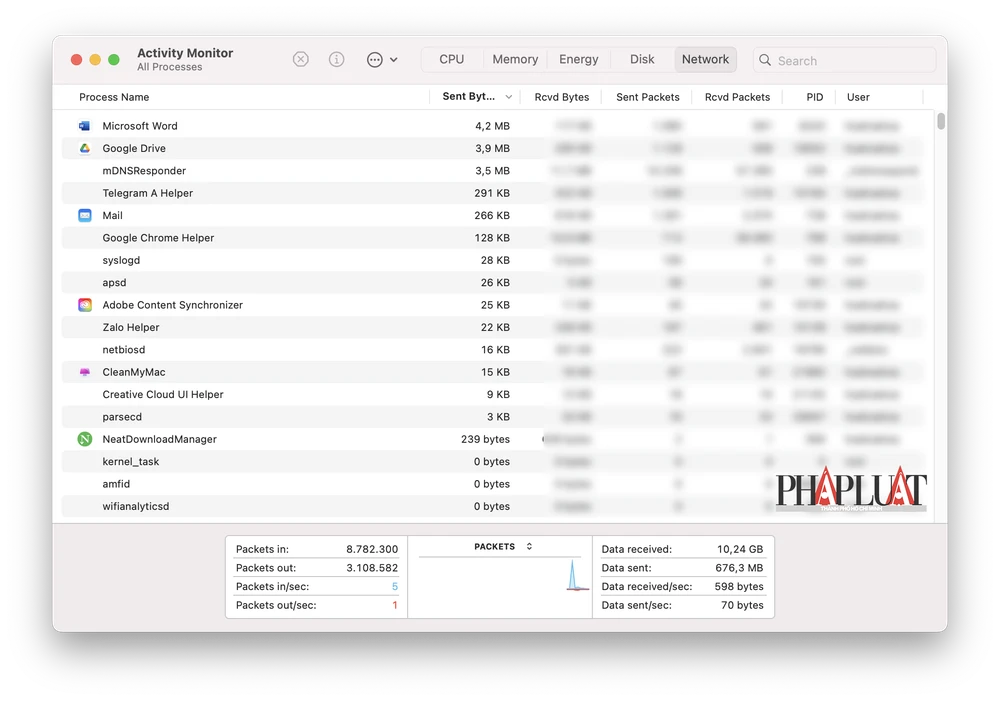This screenshot has width=1000, height=701.
Task: Select the Disk tab
Action: 642,60
